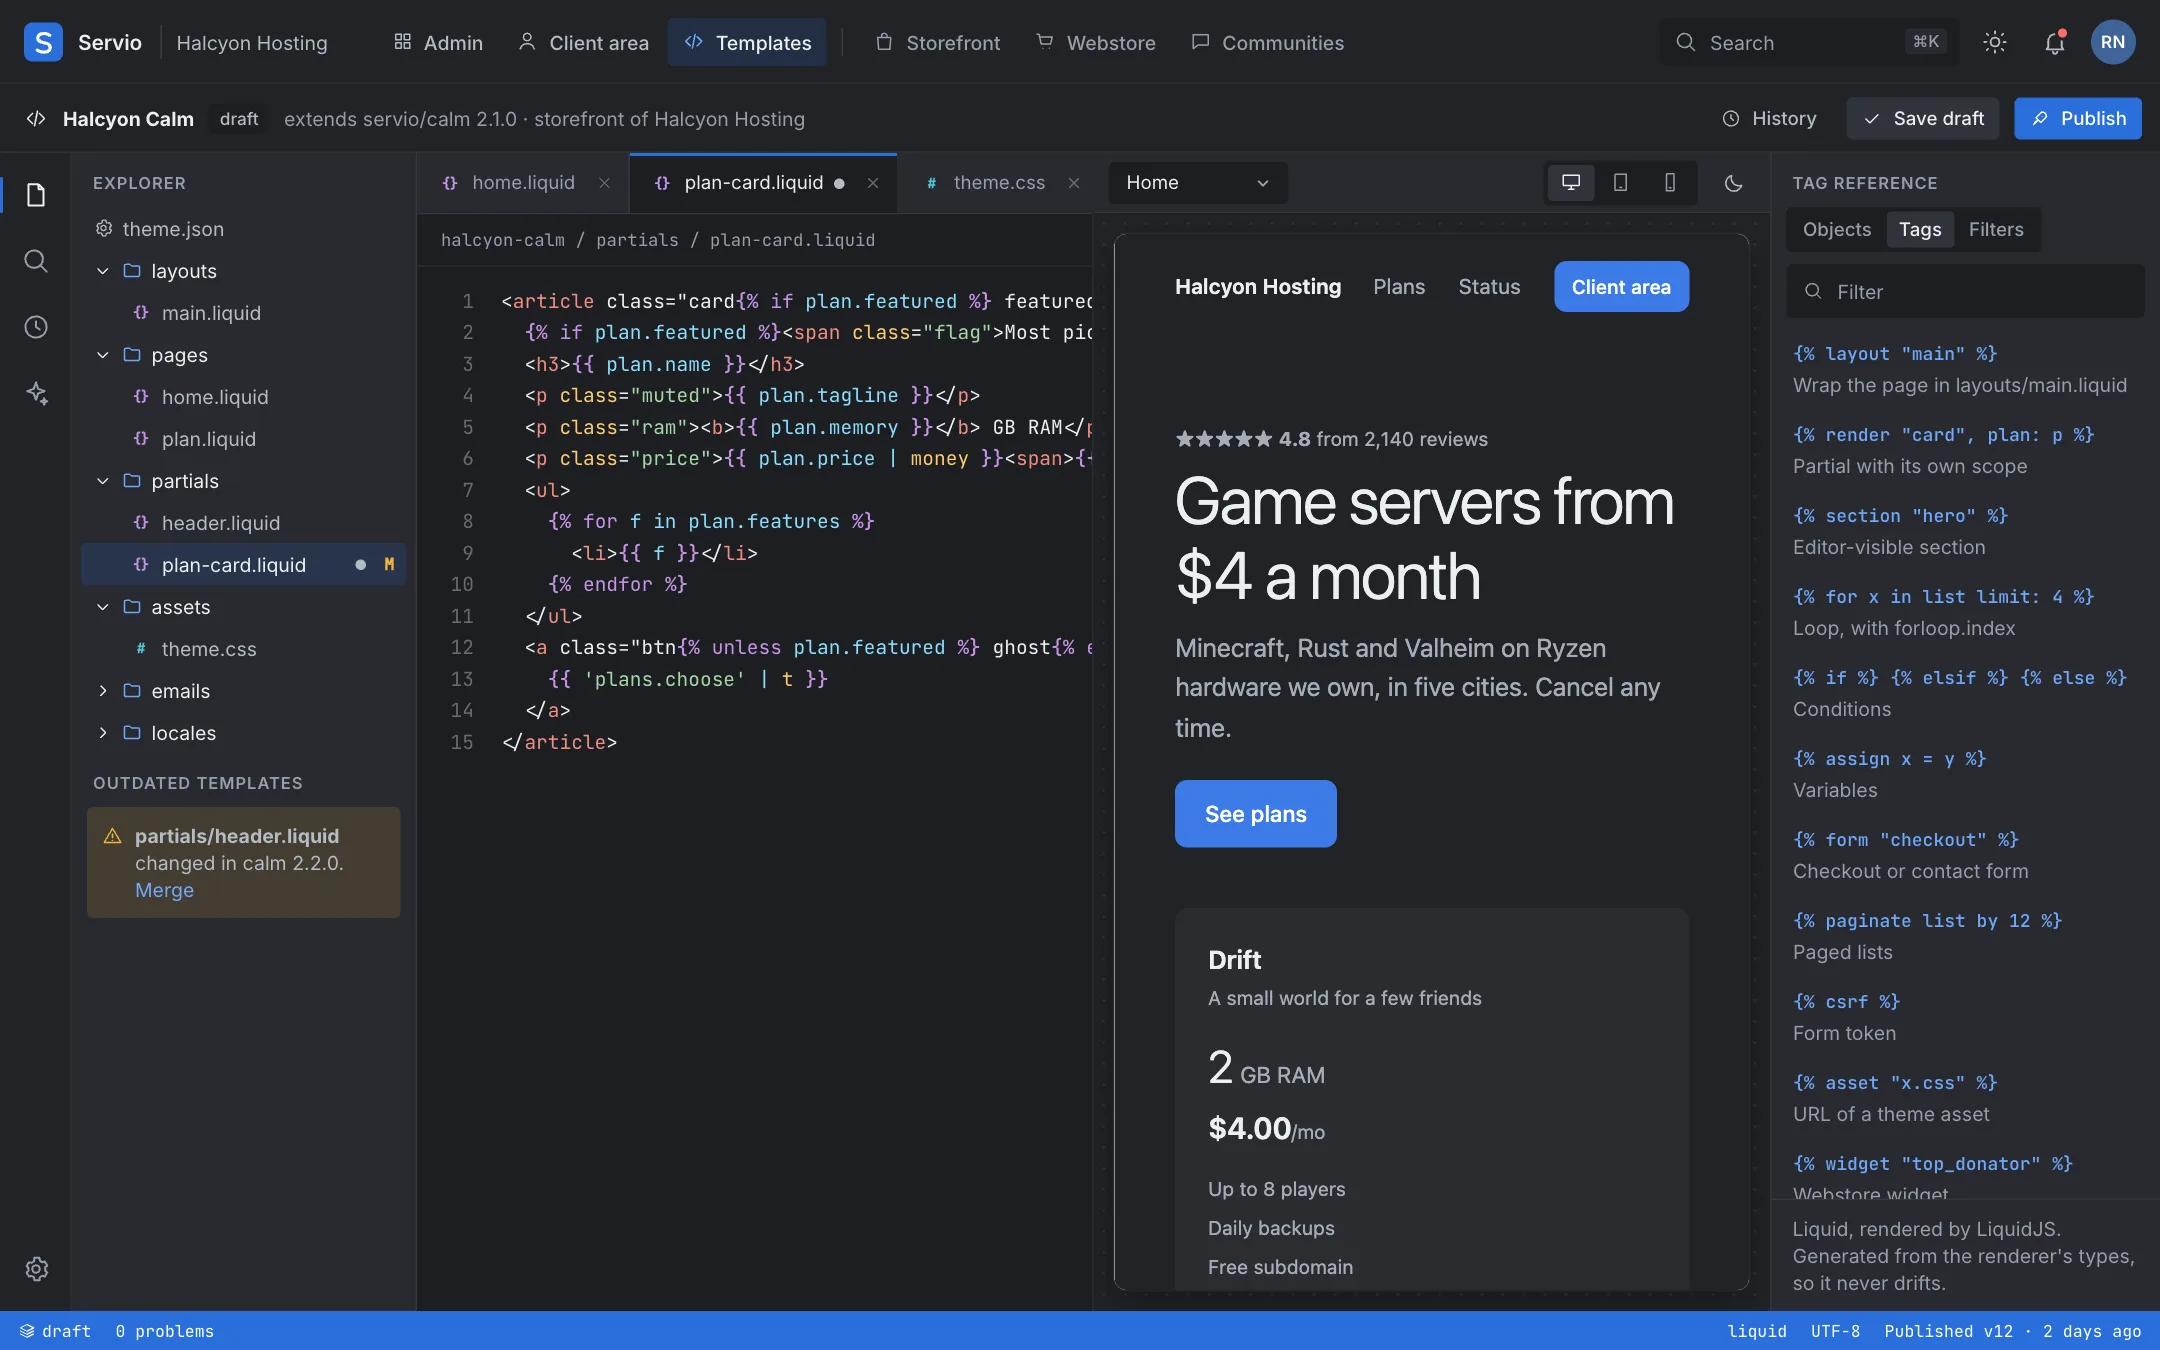The width and height of the screenshot is (2160, 1350).
Task: Open the Home page preview dropdown
Action: coord(1197,183)
